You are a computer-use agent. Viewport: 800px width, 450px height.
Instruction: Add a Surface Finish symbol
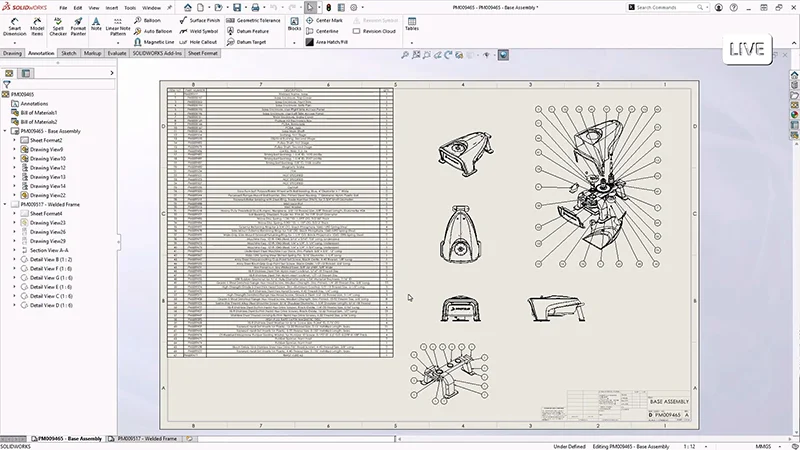pos(204,19)
